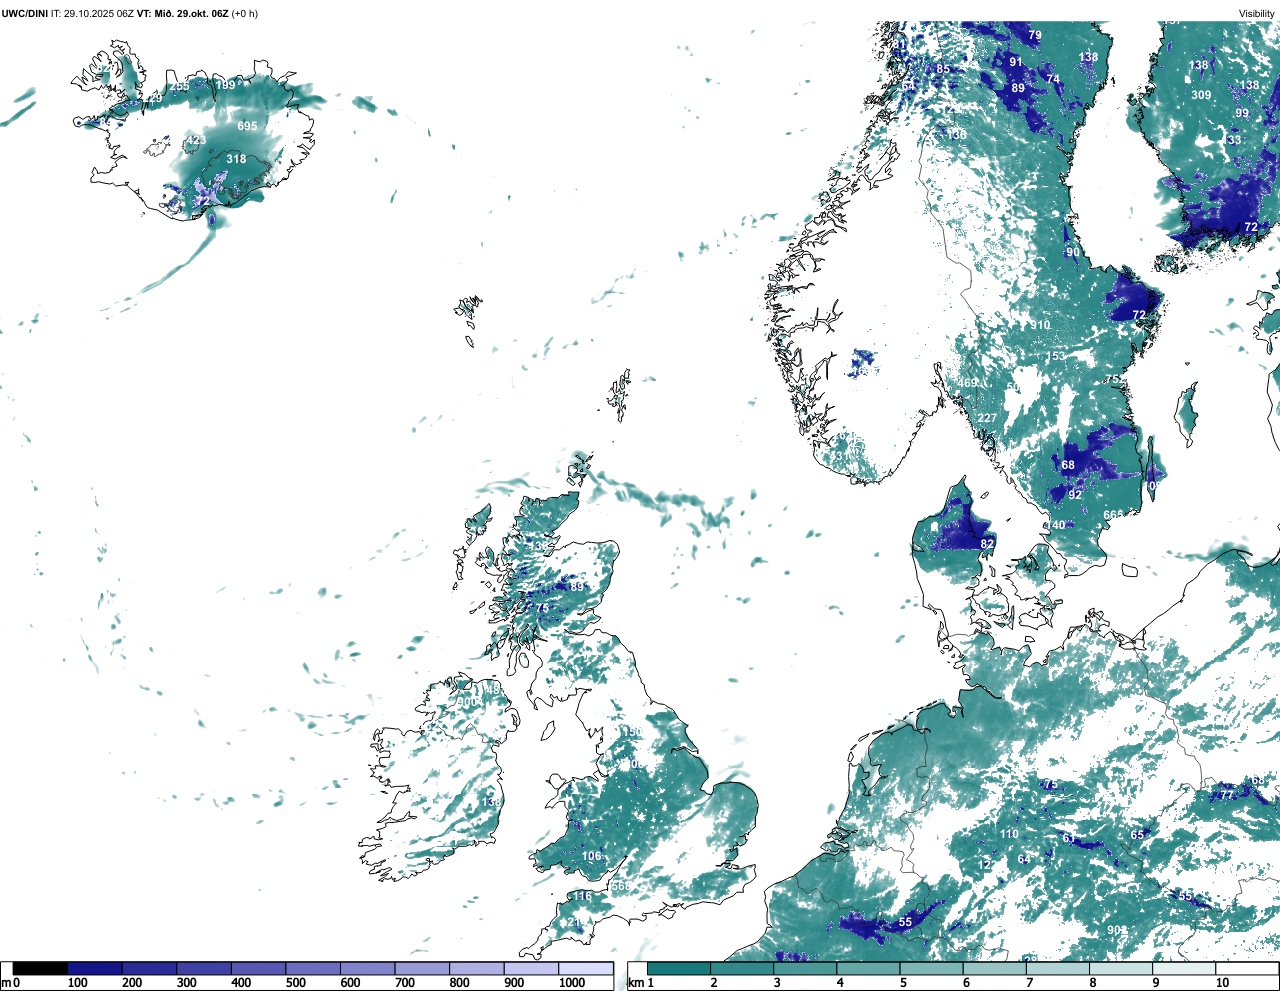The image size is (1280, 991).
Task: Click the '91' value in northern Sweden
Action: click(1016, 62)
